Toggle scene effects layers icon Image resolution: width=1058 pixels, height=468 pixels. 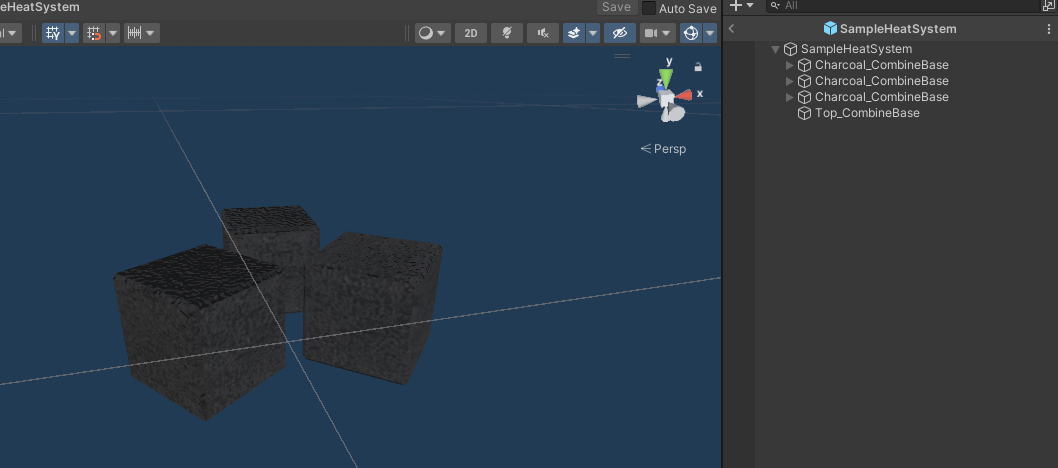point(574,33)
